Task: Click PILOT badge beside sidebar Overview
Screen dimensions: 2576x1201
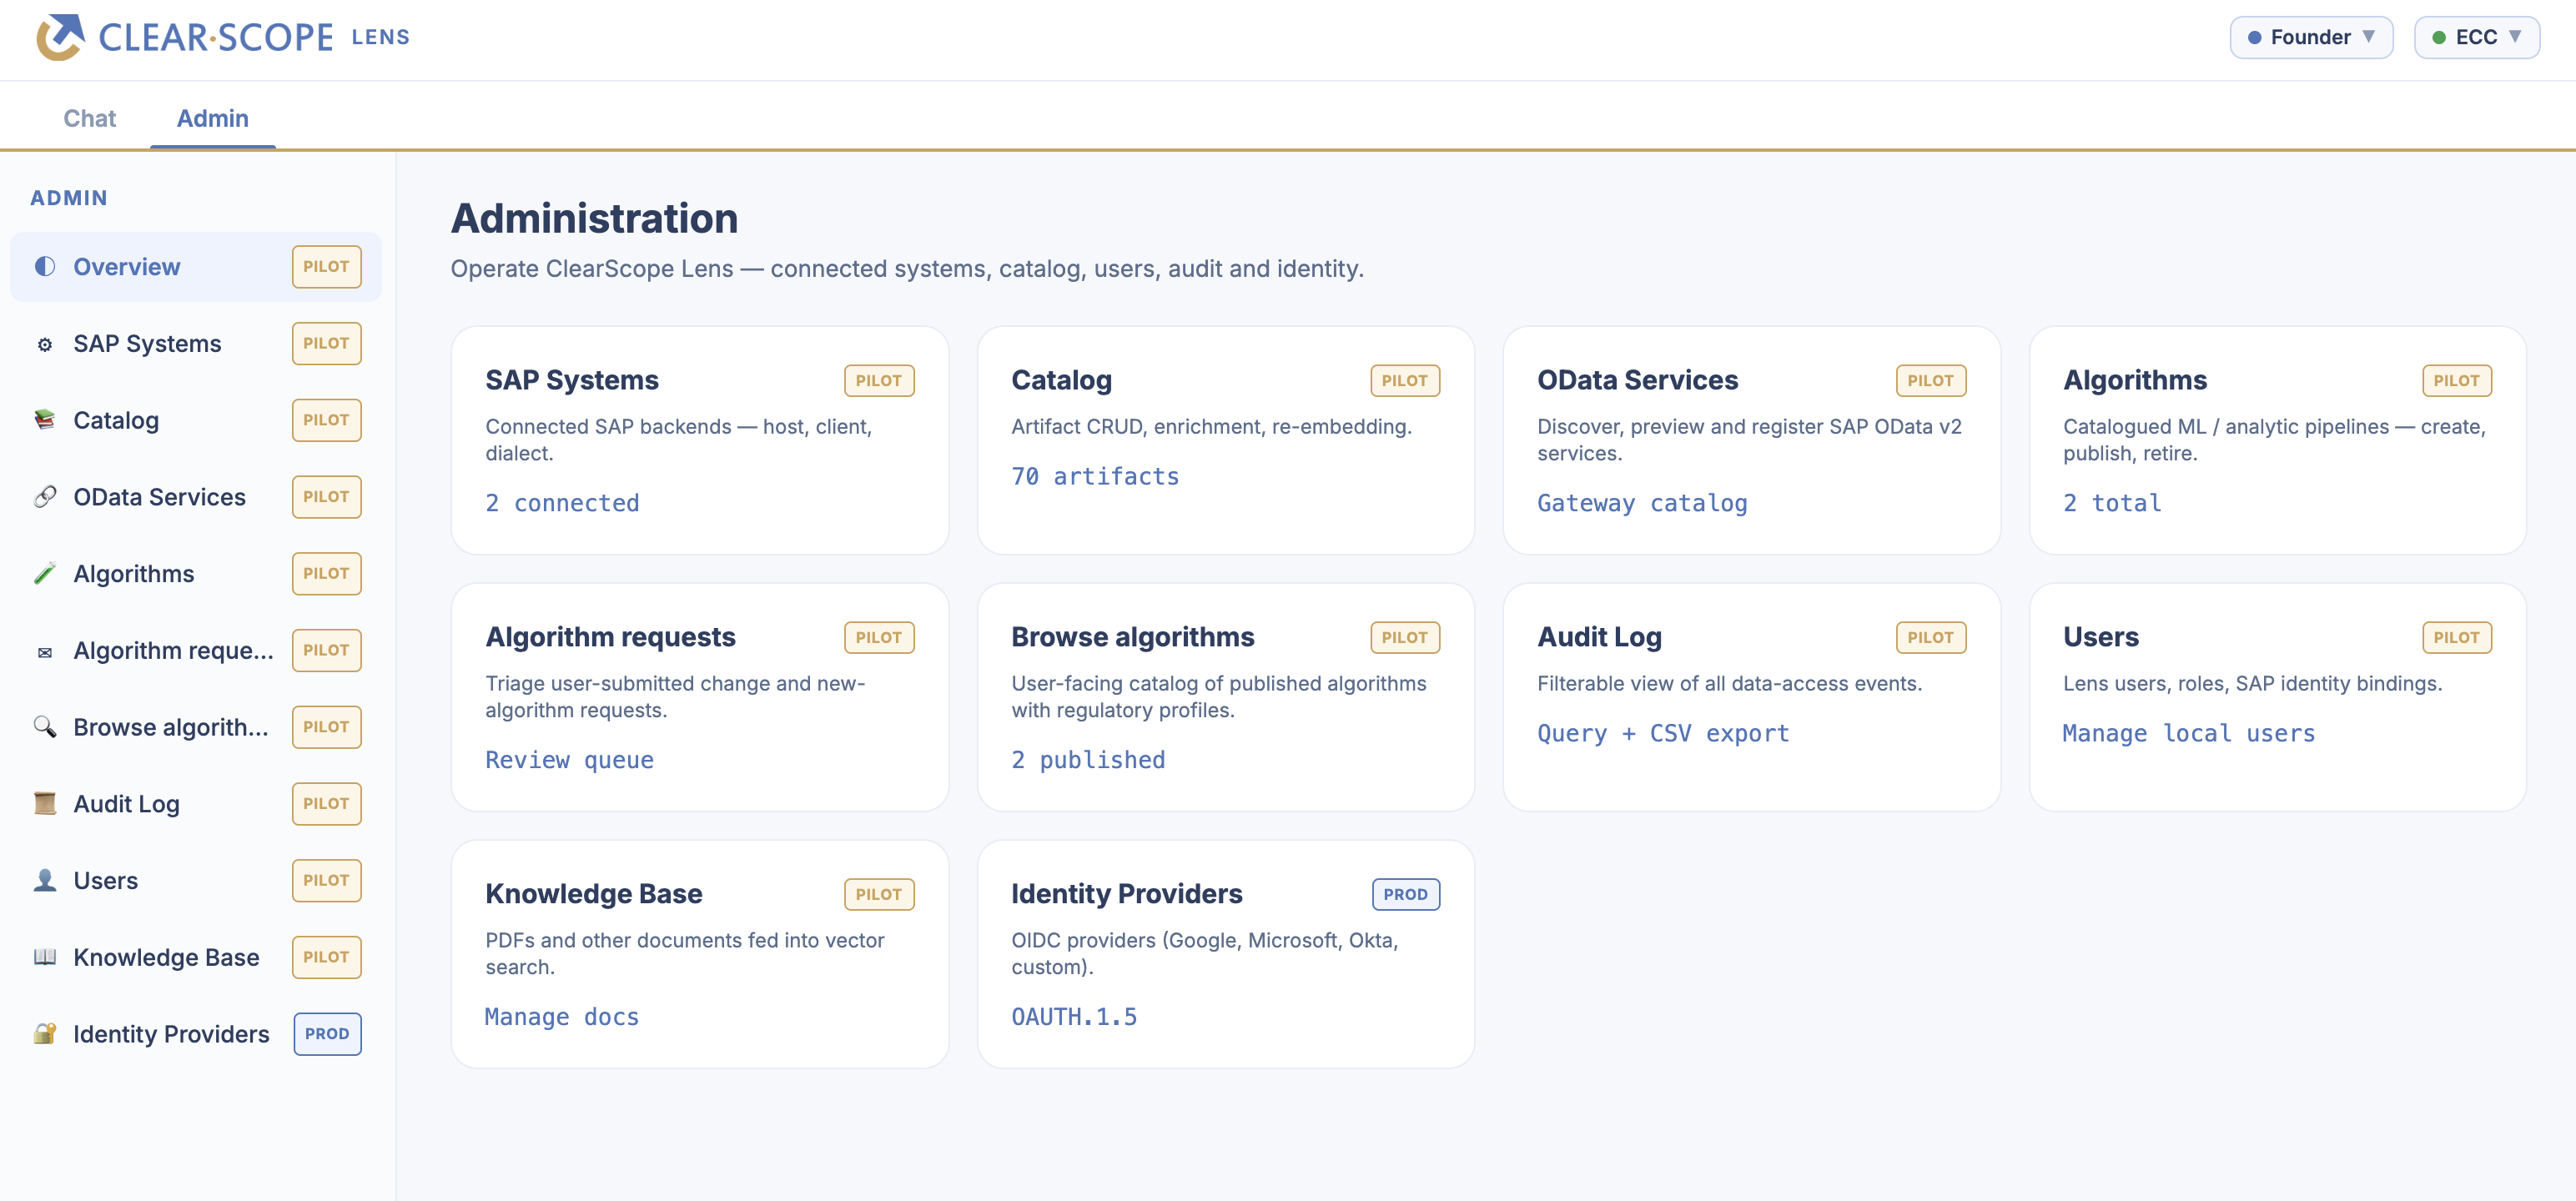Action: 326,267
